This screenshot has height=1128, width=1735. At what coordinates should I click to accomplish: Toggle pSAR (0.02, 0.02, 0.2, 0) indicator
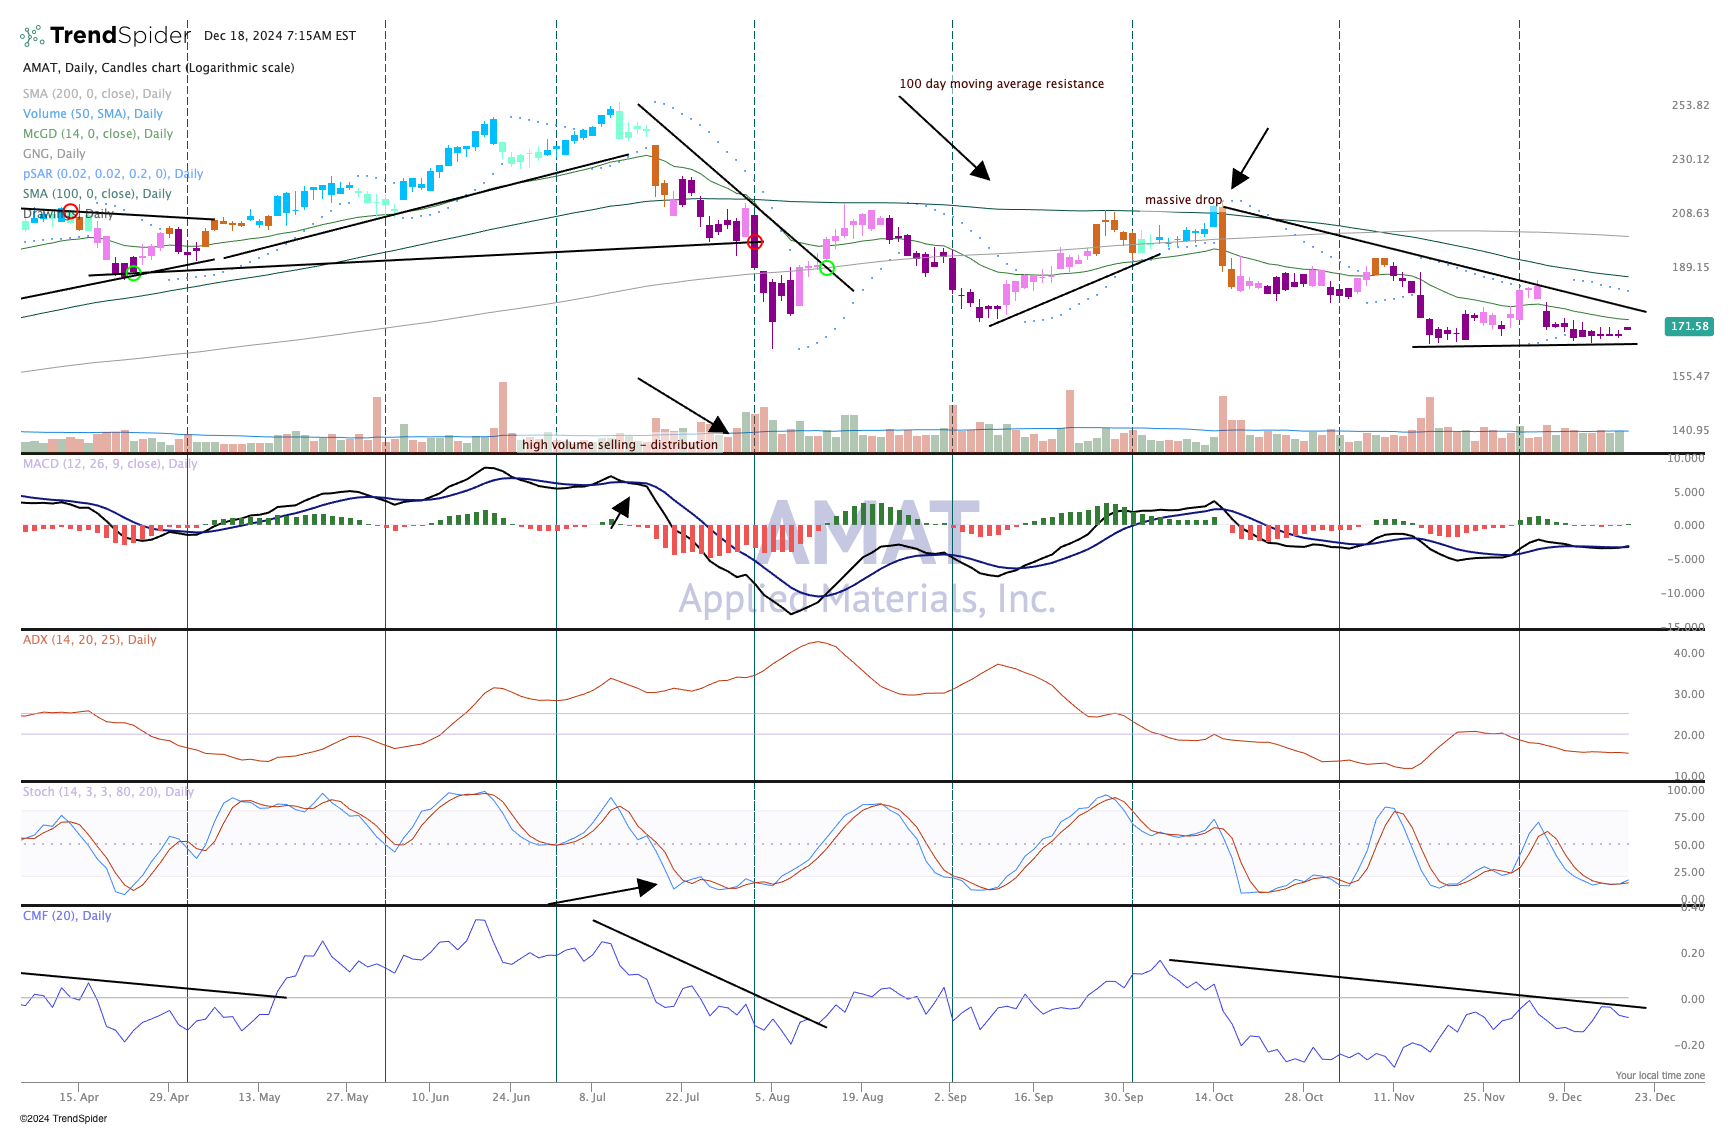tap(112, 173)
